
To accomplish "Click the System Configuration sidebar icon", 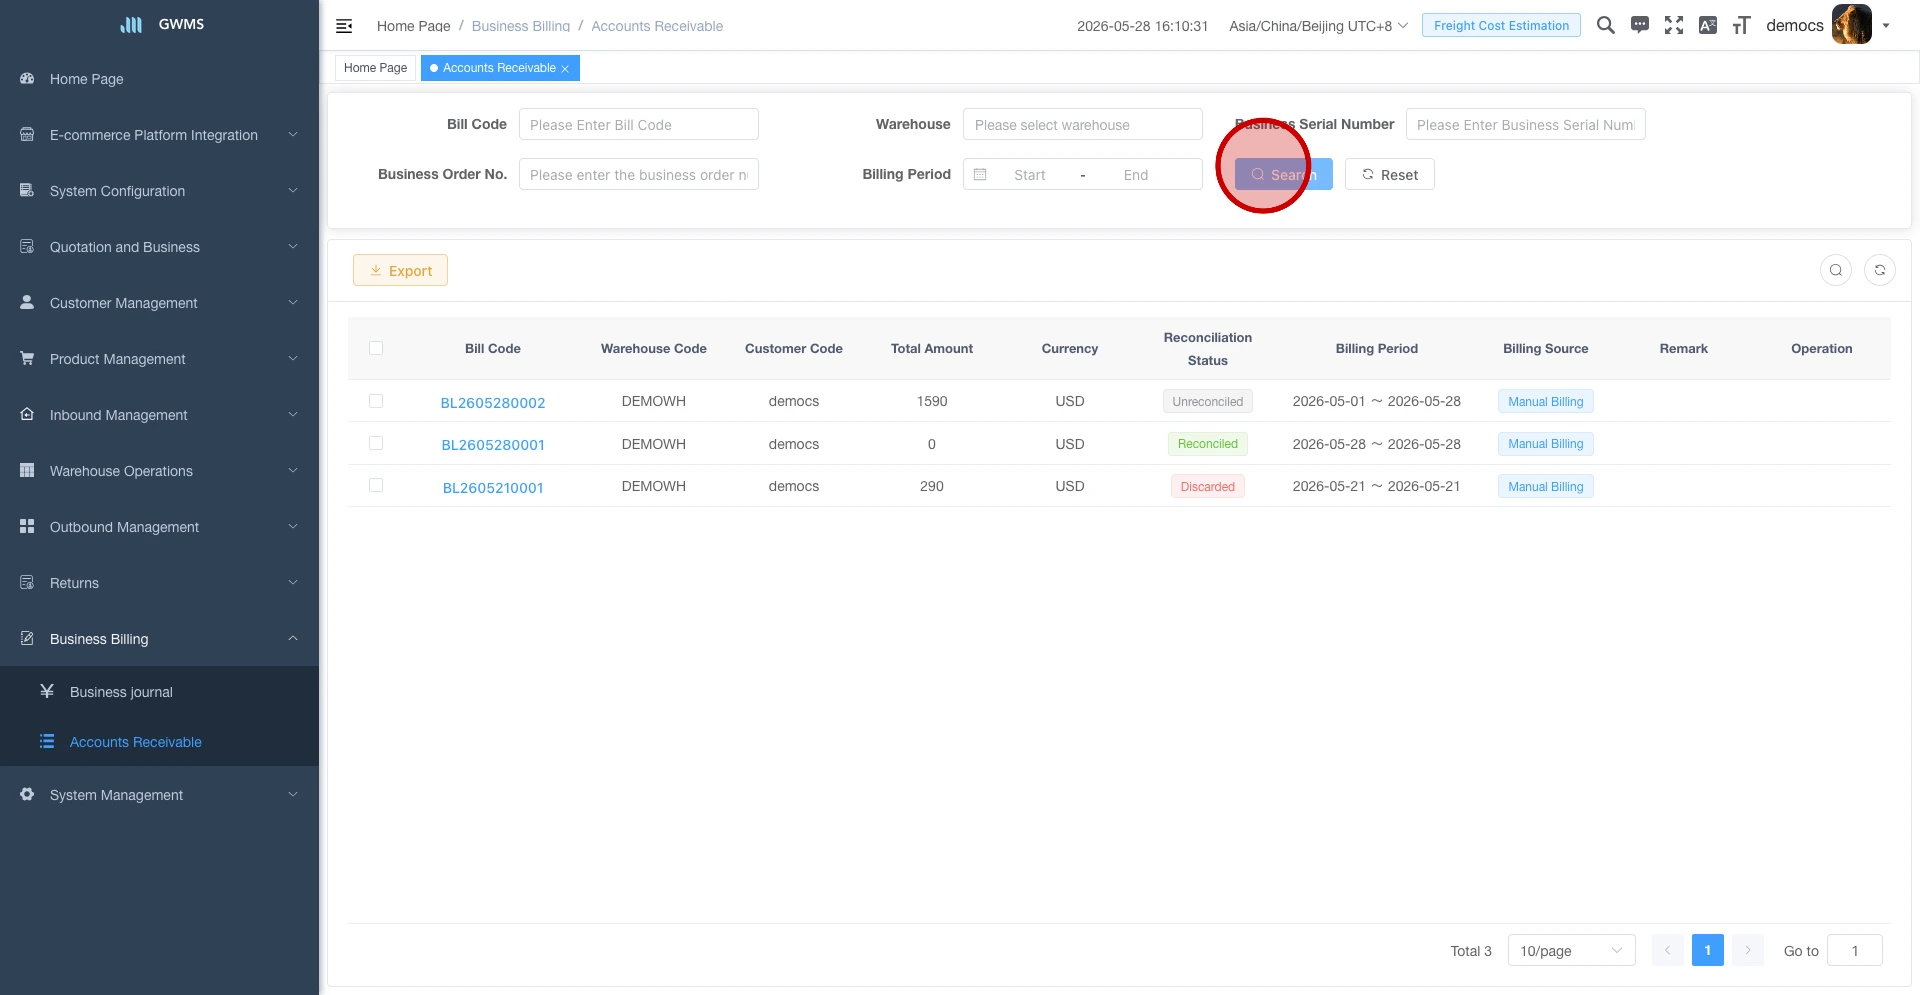I will click(x=27, y=190).
